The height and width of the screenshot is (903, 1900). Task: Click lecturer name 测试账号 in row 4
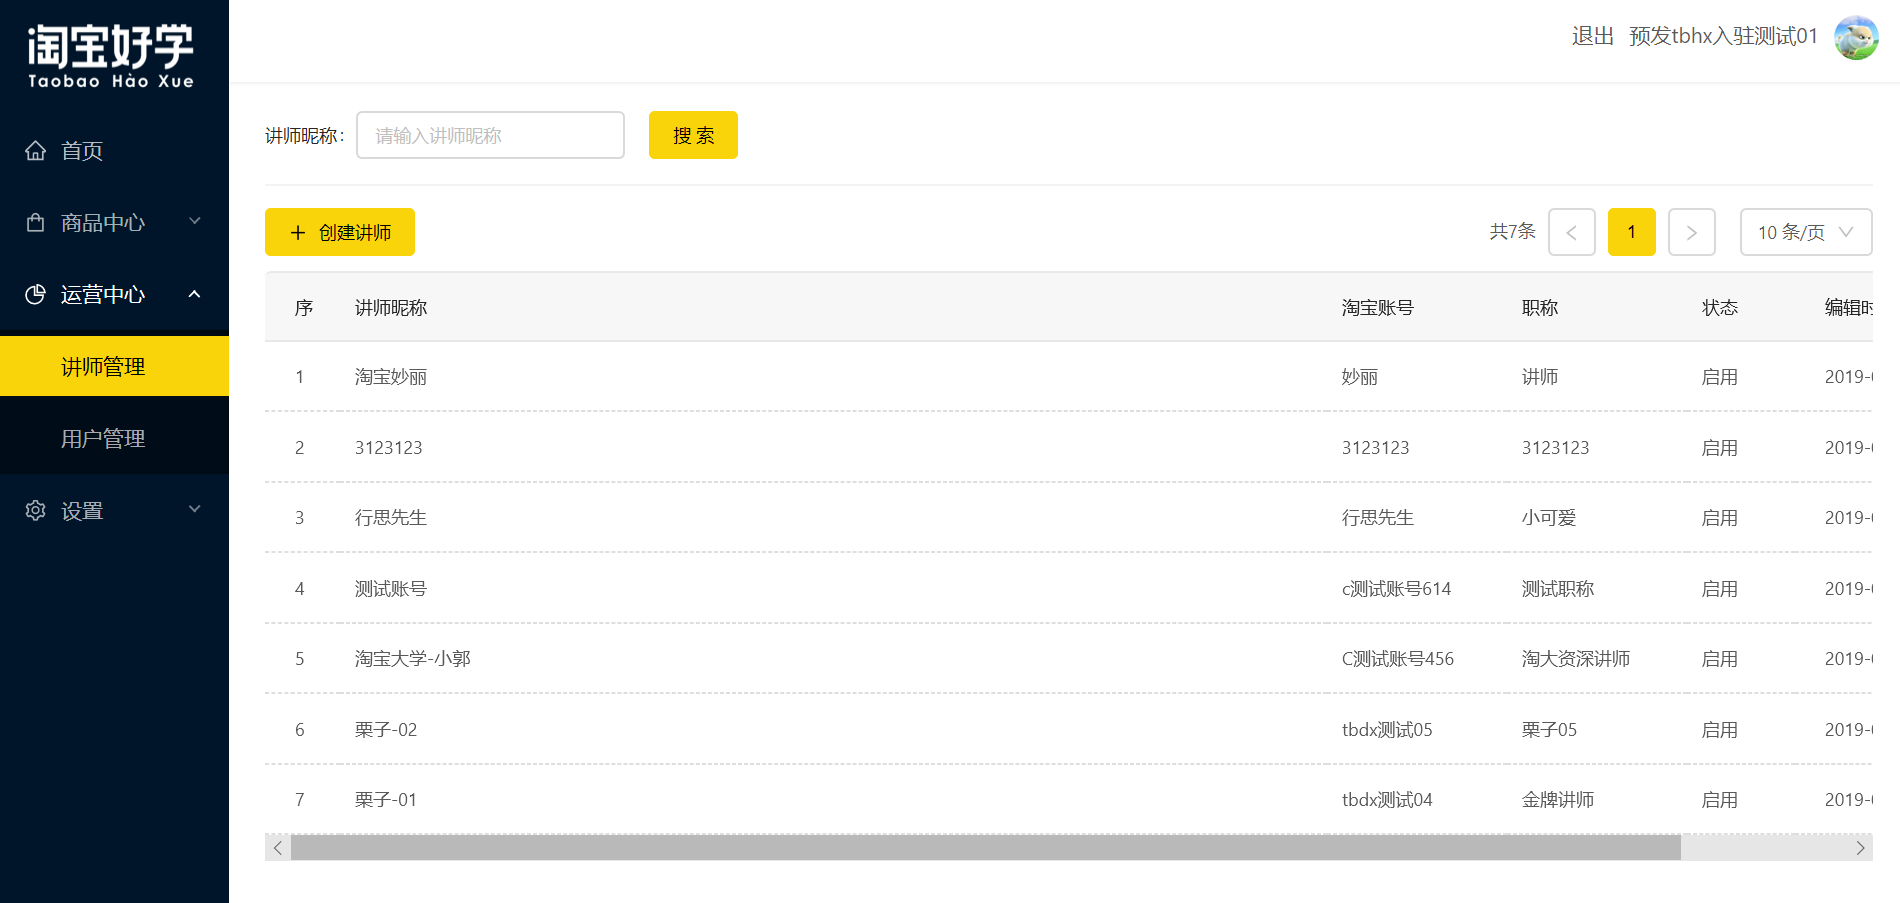point(391,589)
